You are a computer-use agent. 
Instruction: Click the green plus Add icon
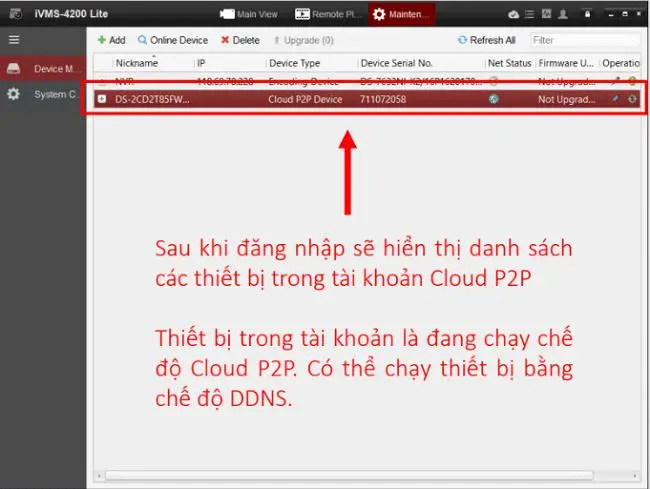coord(102,40)
